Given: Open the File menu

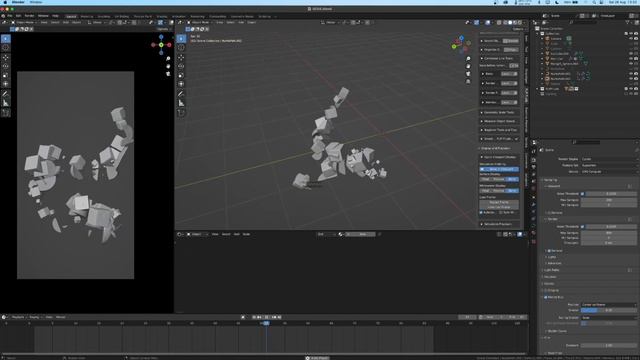Looking at the screenshot, I should [x=9, y=16].
